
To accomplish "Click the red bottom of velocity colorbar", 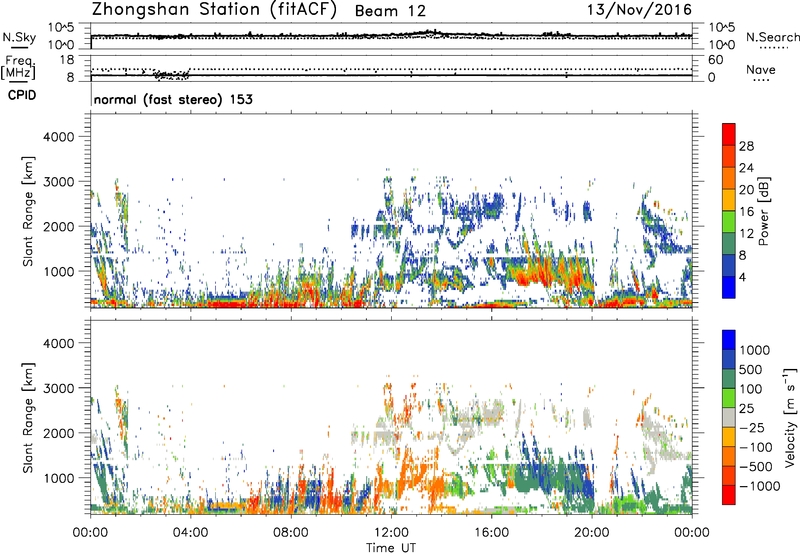I will click(x=729, y=495).
